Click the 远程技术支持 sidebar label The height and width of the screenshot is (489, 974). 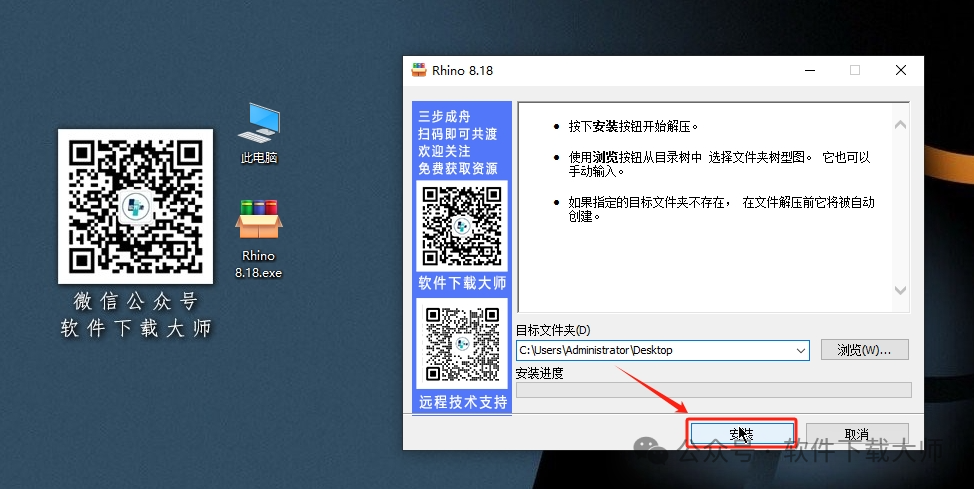point(463,403)
